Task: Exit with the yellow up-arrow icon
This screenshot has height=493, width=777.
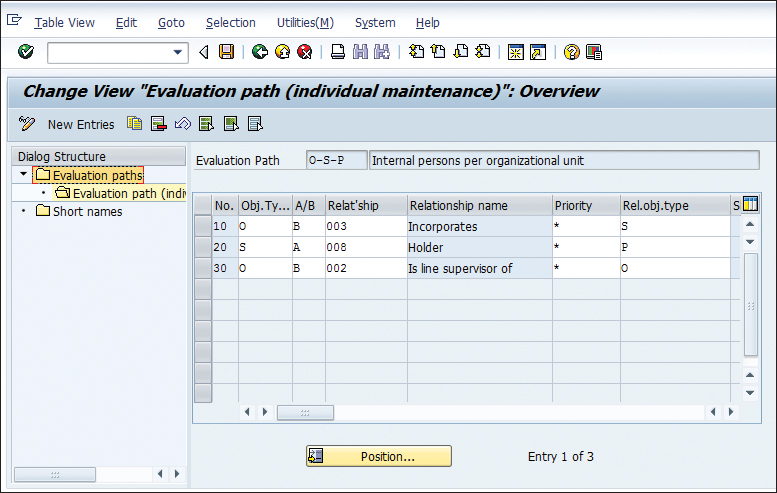Action: tap(282, 52)
